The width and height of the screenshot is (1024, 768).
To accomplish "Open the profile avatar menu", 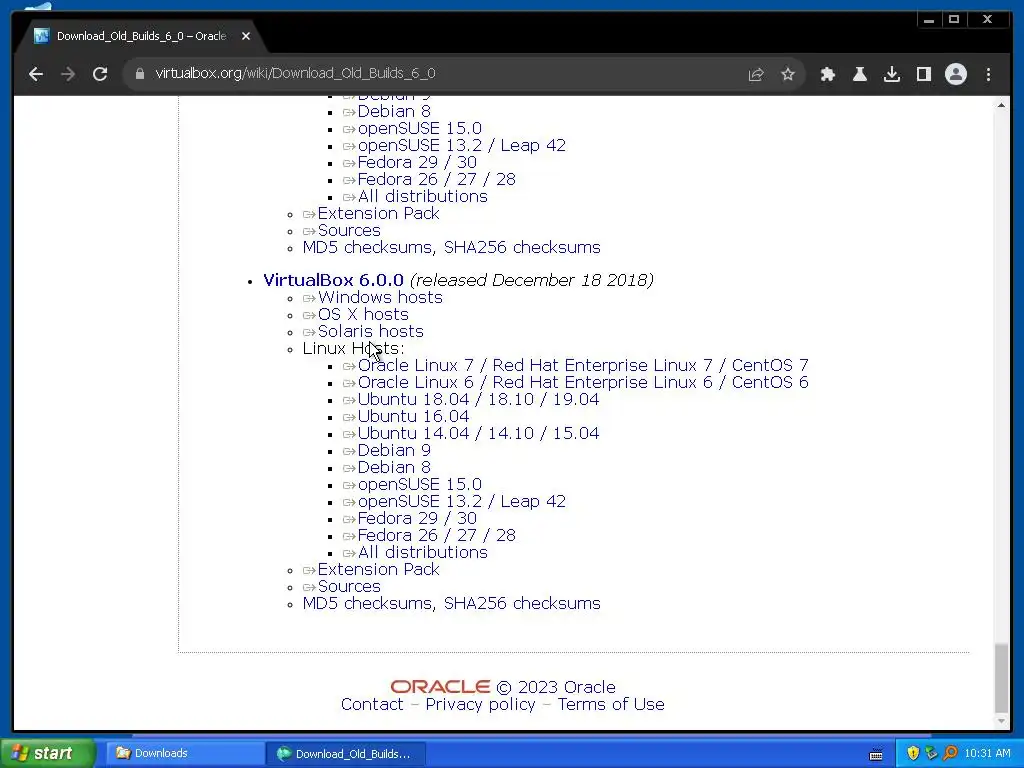I will click(x=956, y=74).
